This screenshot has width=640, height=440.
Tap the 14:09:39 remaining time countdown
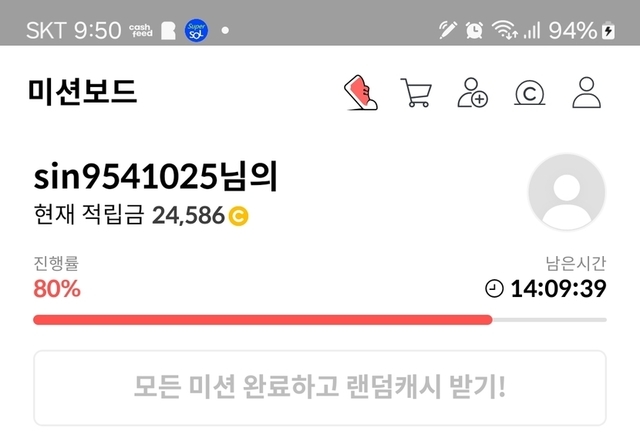tap(558, 289)
